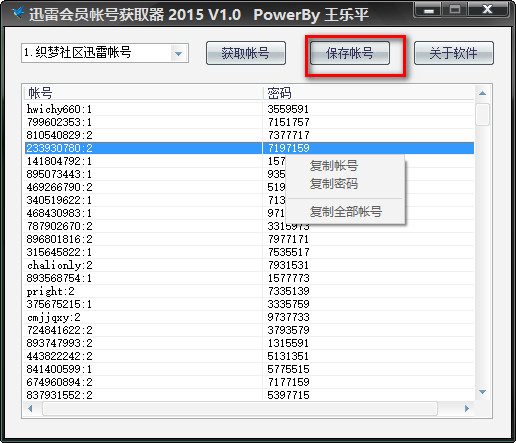Select row cmjjqxy:2
This screenshot has height=443, width=516.
pos(249,317)
